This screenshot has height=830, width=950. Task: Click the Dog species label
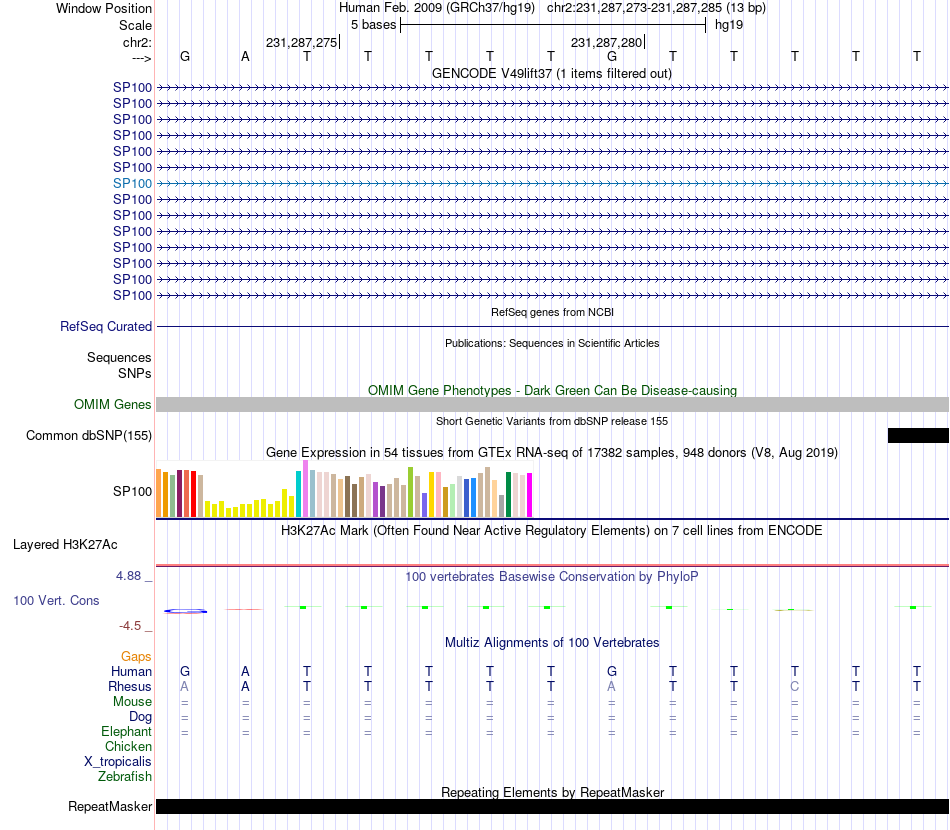tap(140, 717)
